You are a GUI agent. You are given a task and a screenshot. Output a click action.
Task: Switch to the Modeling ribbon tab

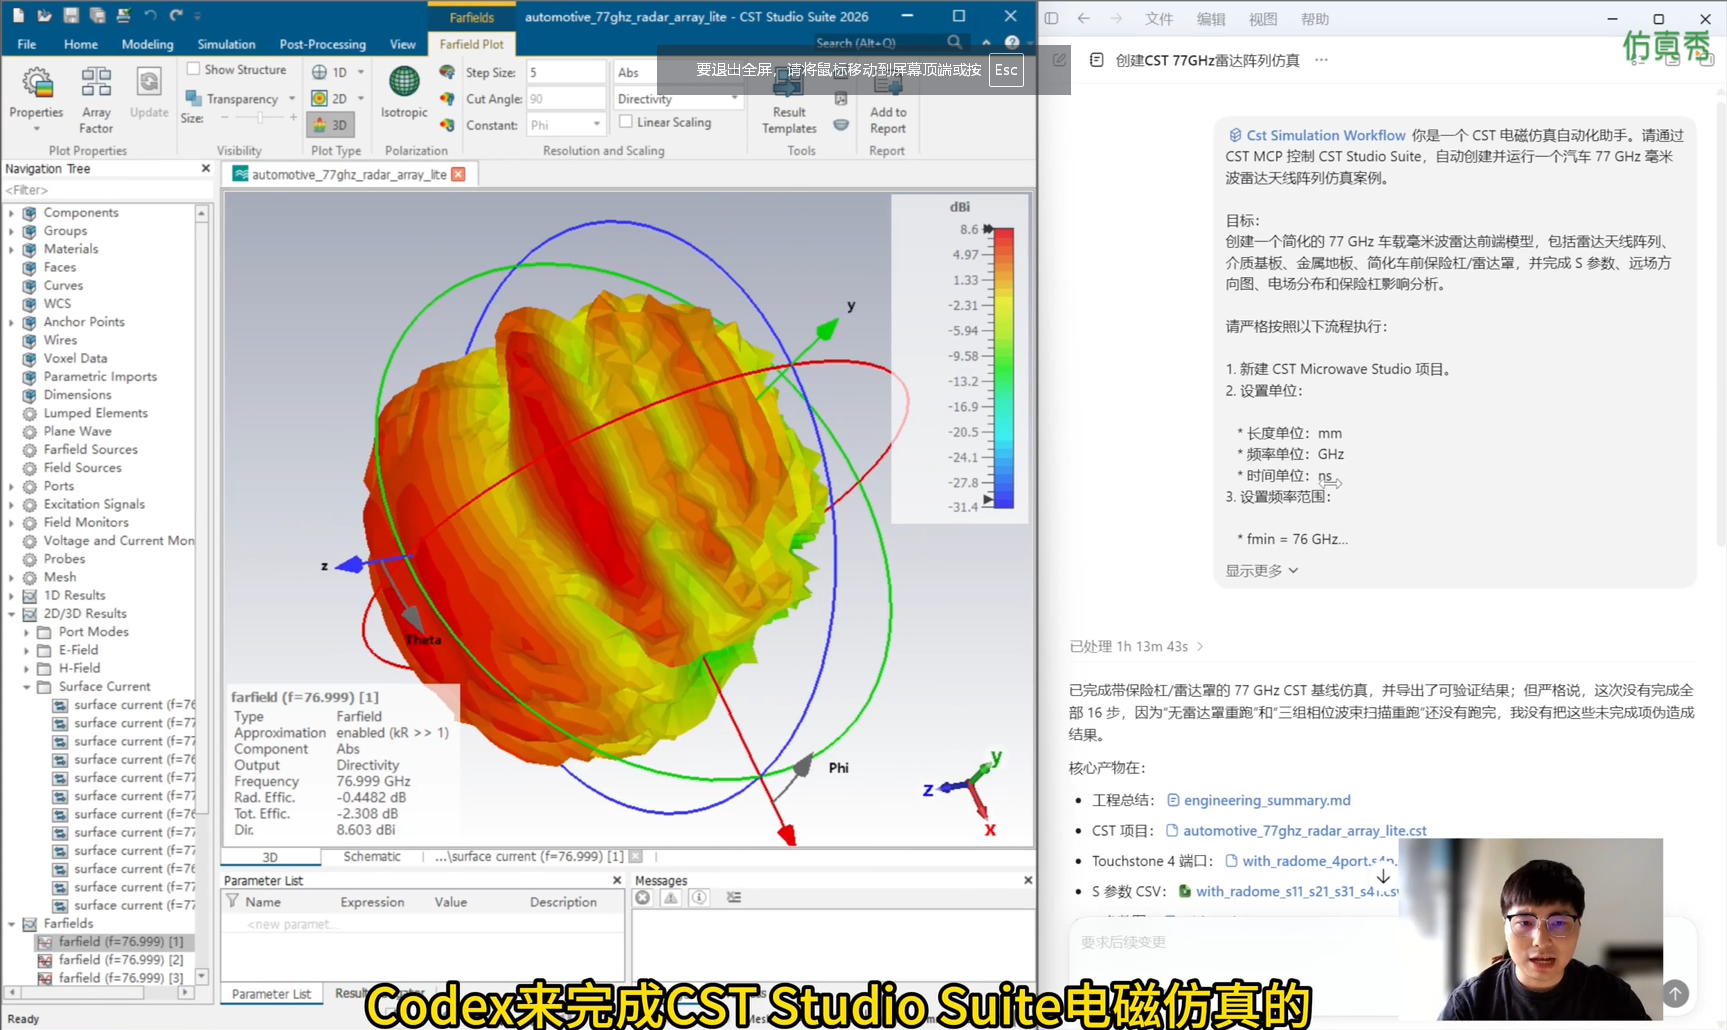(x=148, y=44)
